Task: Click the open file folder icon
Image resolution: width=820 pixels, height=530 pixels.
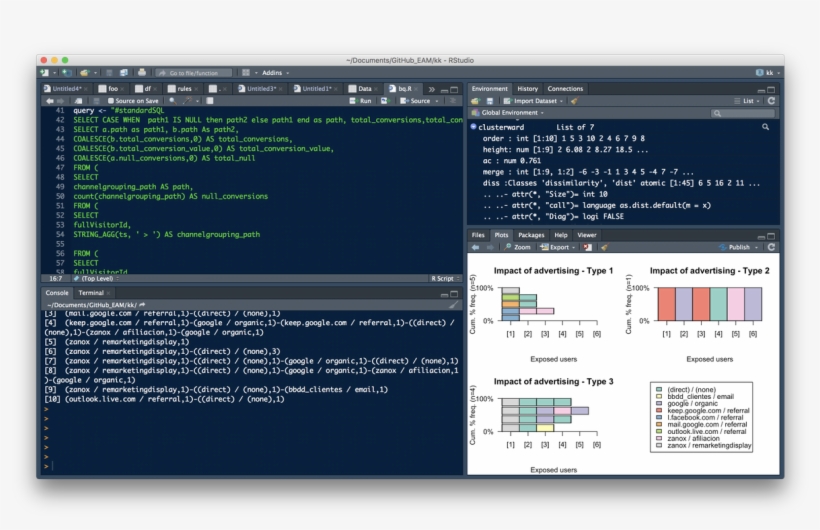Action: click(85, 73)
